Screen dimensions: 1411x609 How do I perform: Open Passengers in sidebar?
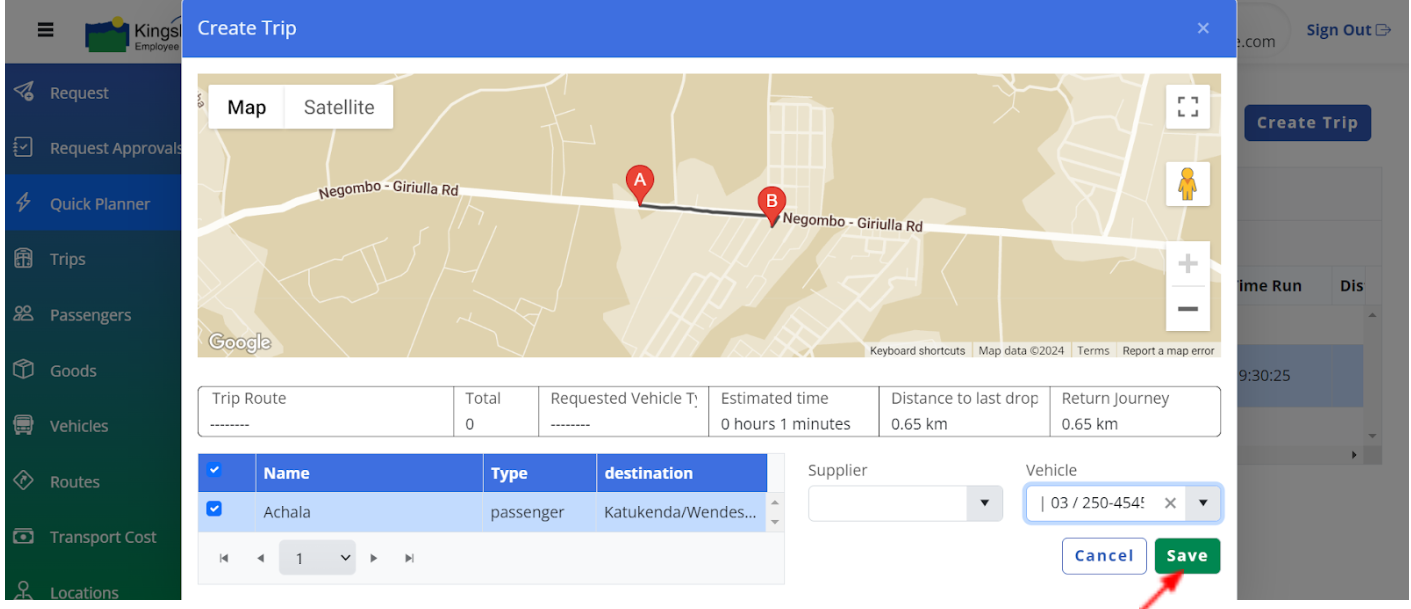coord(93,314)
